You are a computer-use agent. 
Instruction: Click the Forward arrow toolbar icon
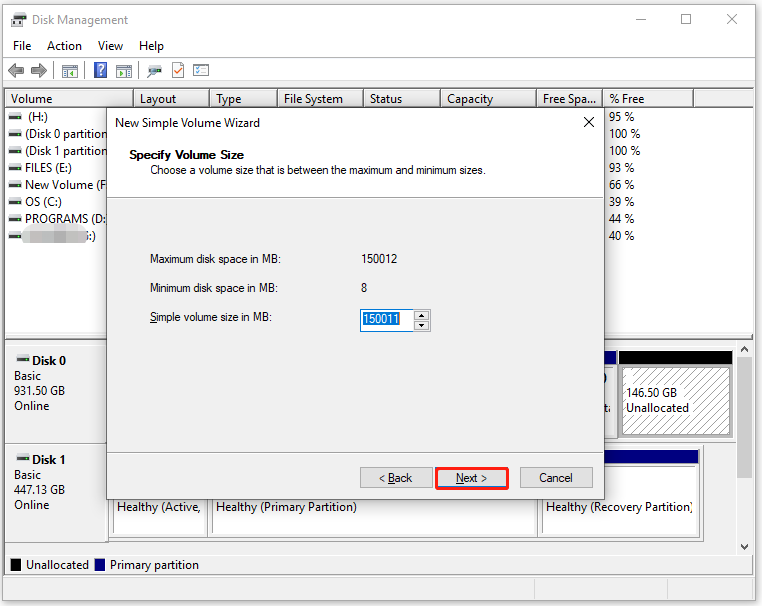coord(38,70)
